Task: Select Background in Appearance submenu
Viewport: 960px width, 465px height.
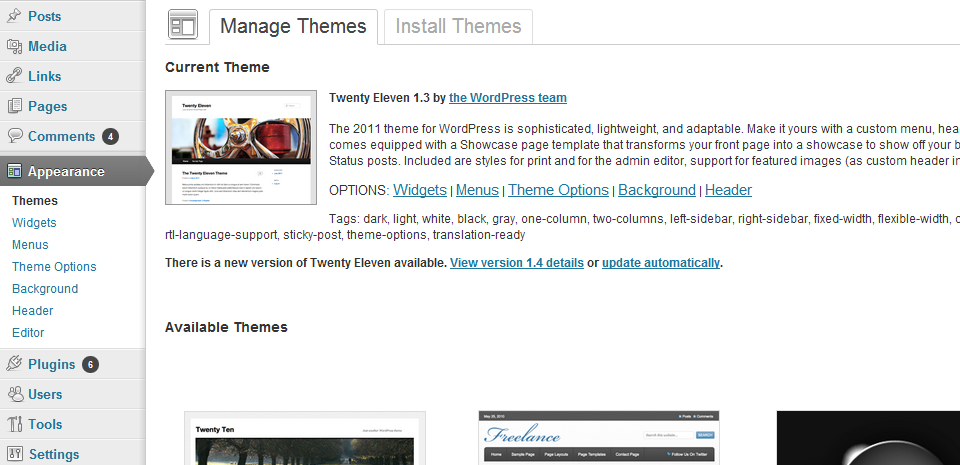Action: tap(45, 289)
